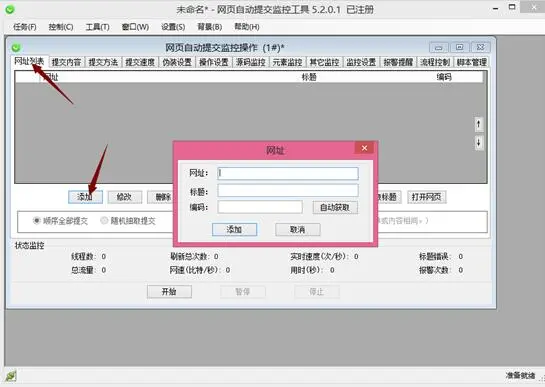545x387 pixels.
Task: Click the 用时(秒) status value
Action: (332, 270)
